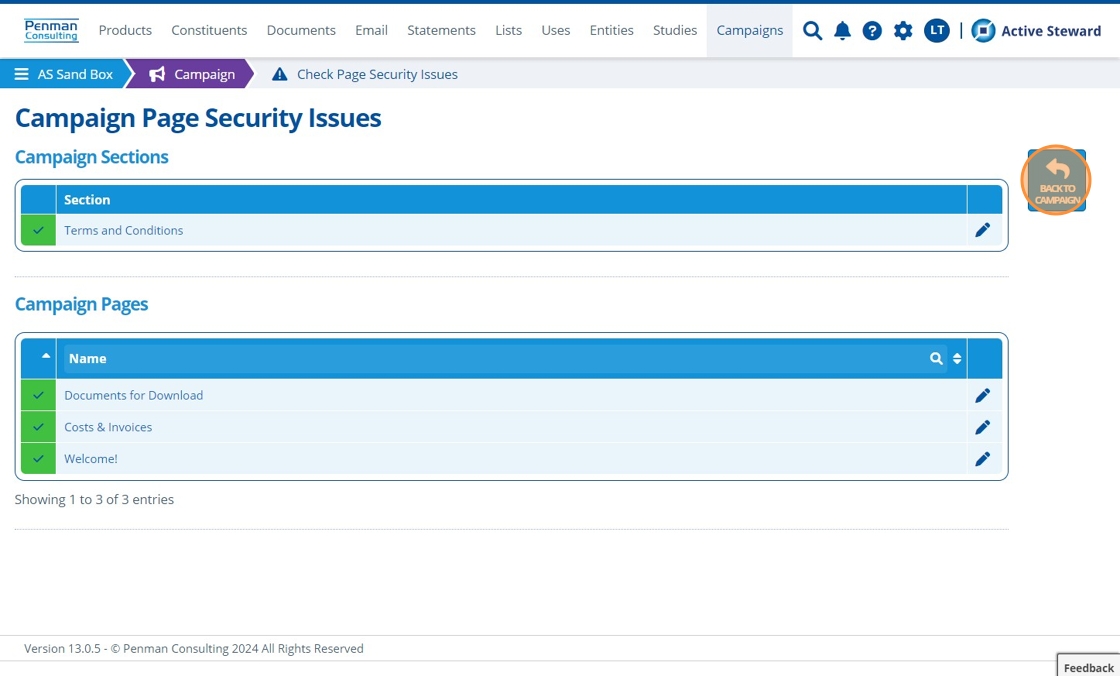Click the hamburger menu on AS Sand Box
1120x676 pixels.
coord(21,74)
